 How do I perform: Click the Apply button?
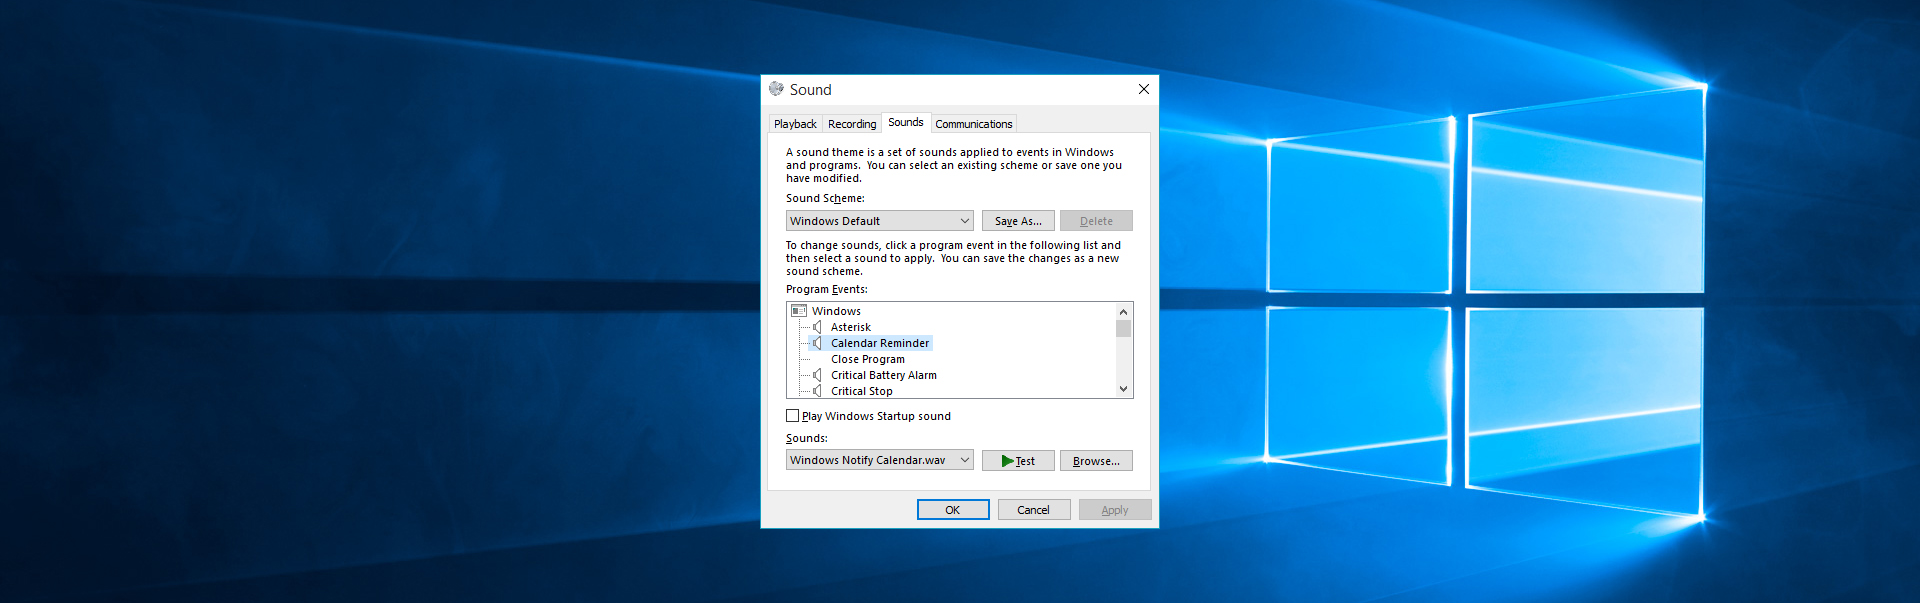tap(1115, 509)
